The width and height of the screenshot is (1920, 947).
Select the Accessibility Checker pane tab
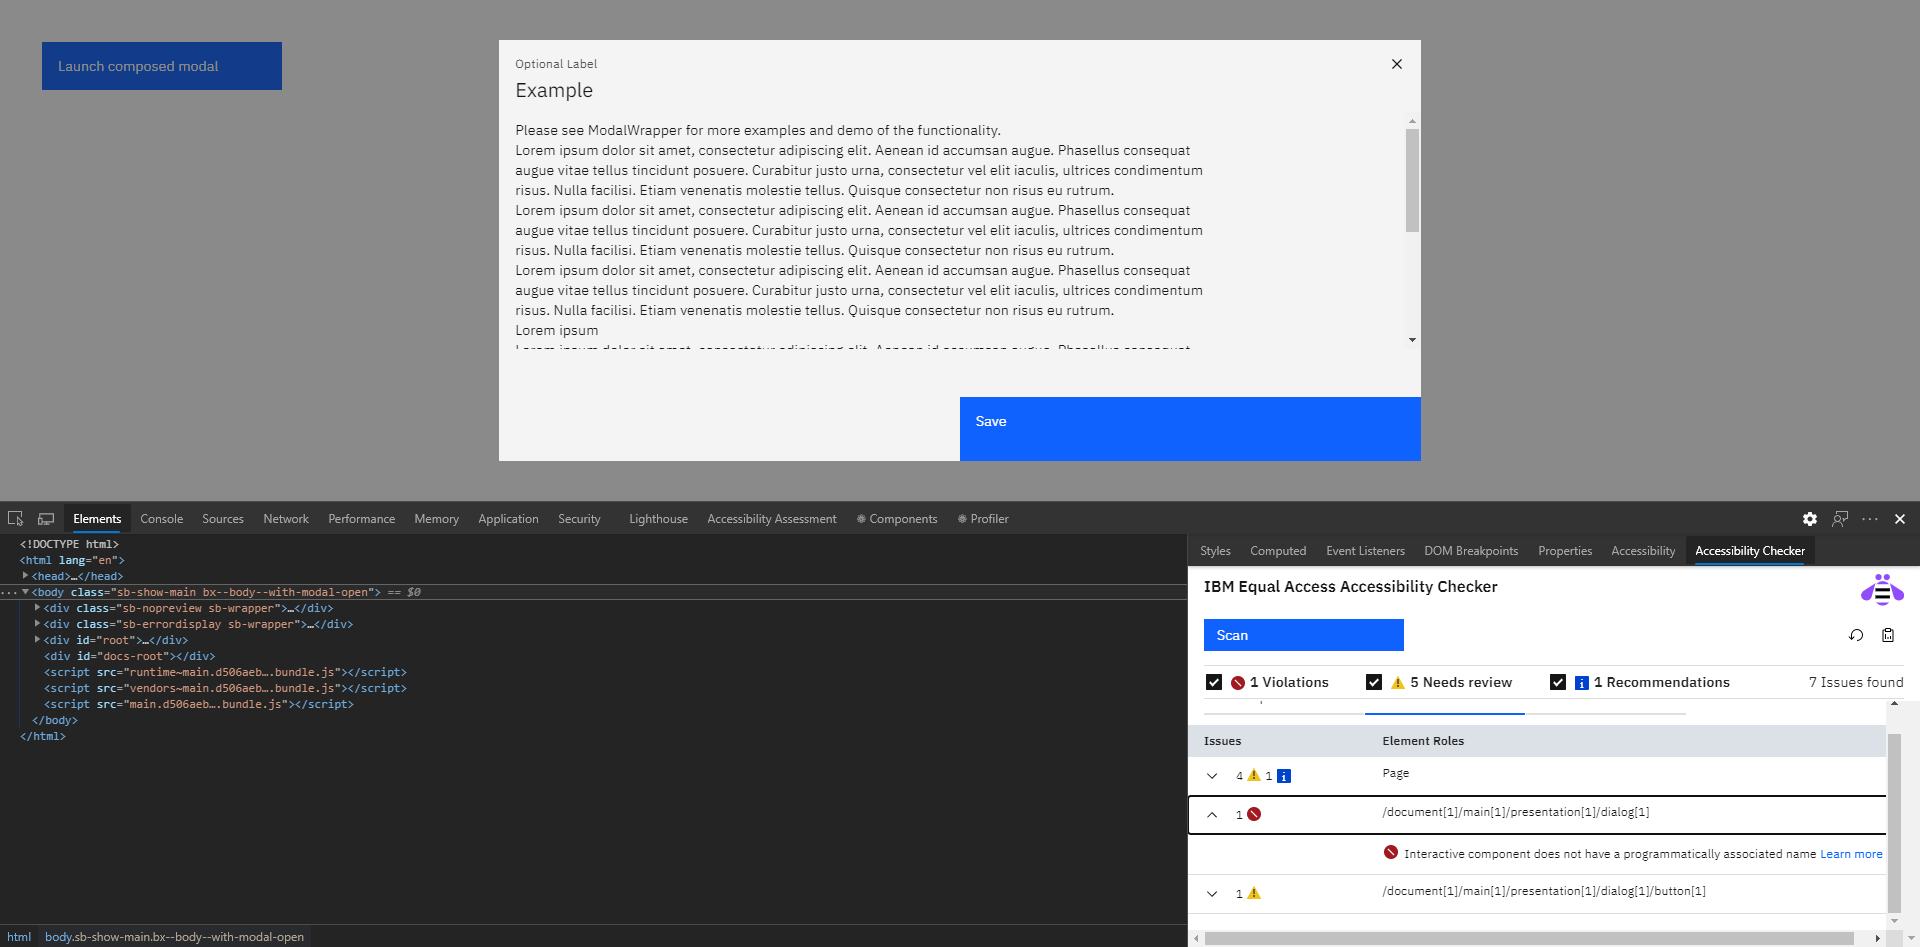[x=1750, y=551]
